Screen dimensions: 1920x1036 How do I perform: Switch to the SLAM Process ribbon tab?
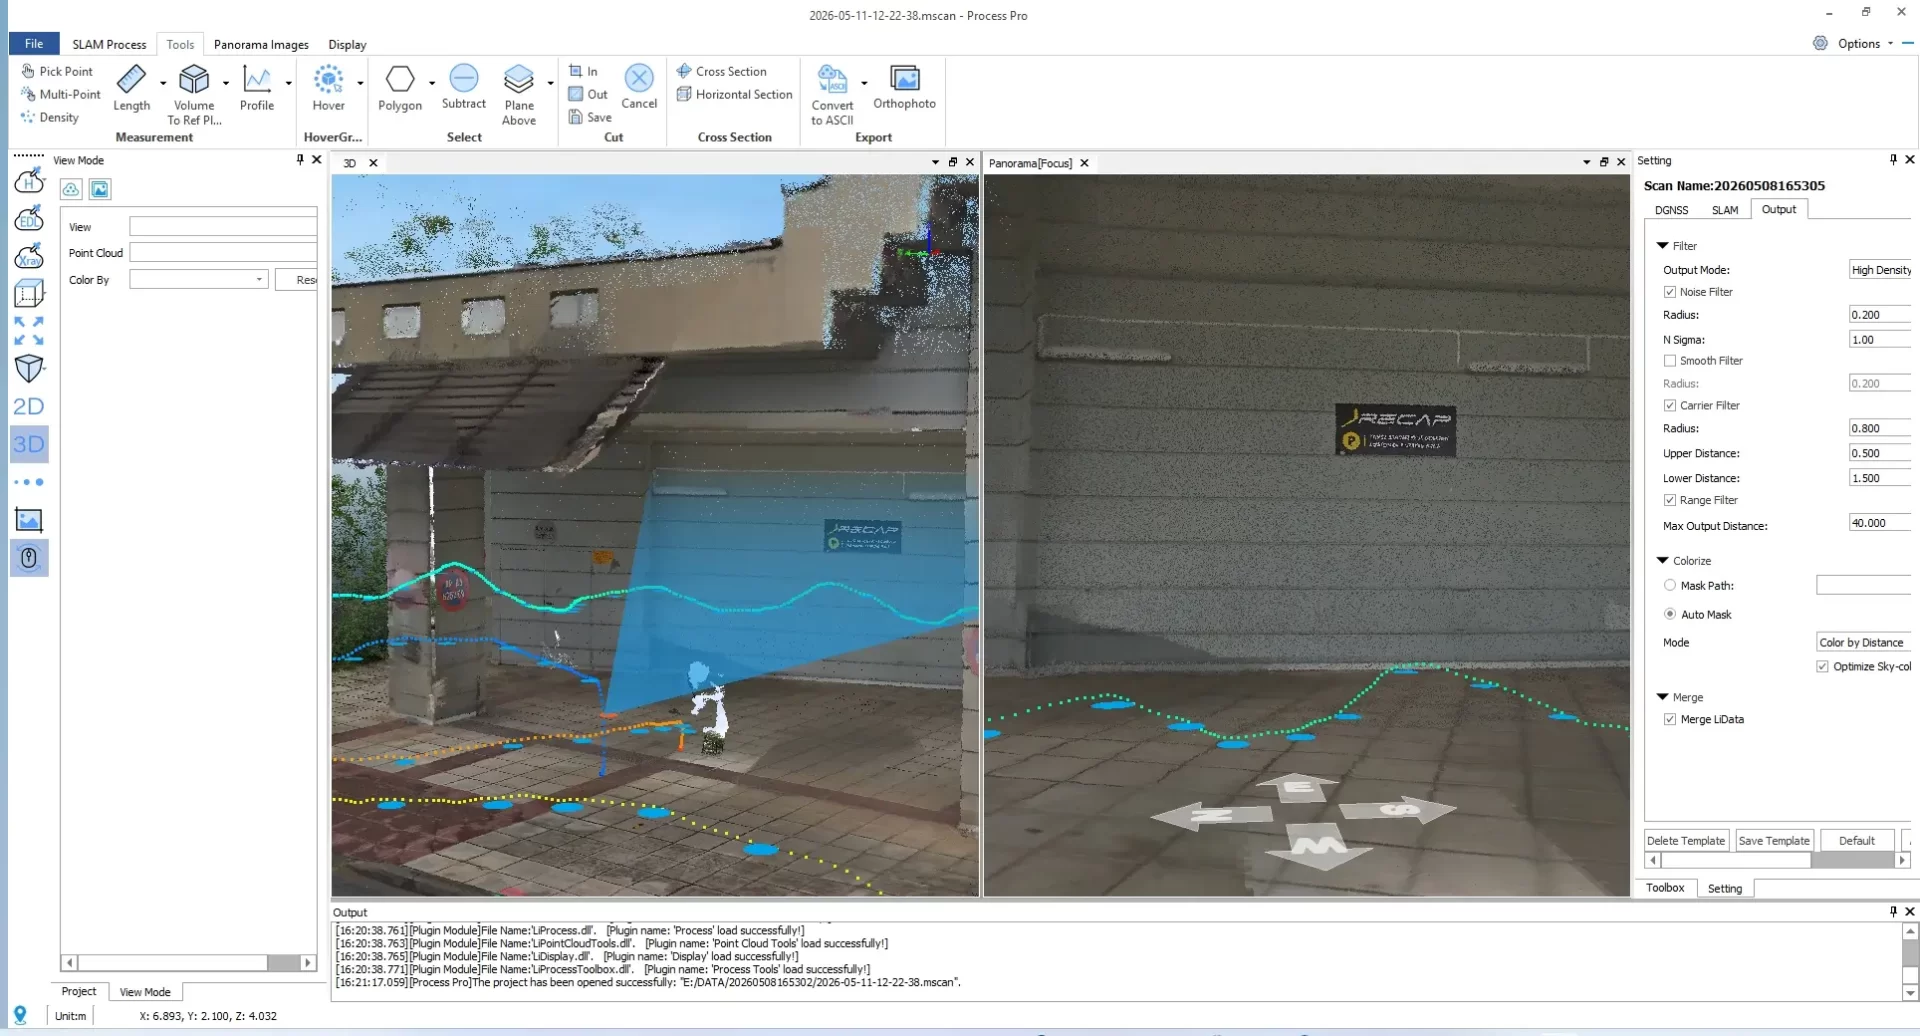[109, 44]
